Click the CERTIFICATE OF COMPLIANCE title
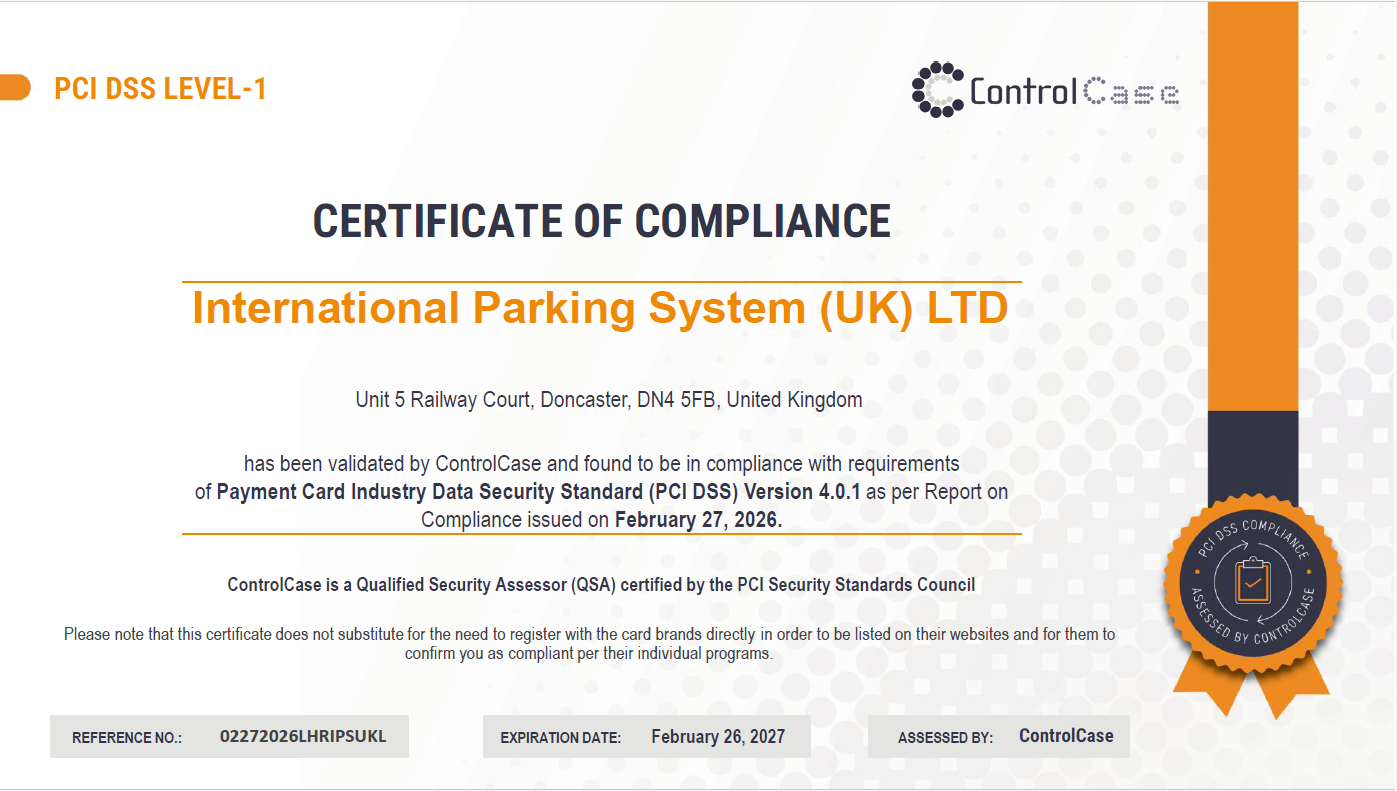The image size is (1397, 791). pyautogui.click(x=601, y=221)
